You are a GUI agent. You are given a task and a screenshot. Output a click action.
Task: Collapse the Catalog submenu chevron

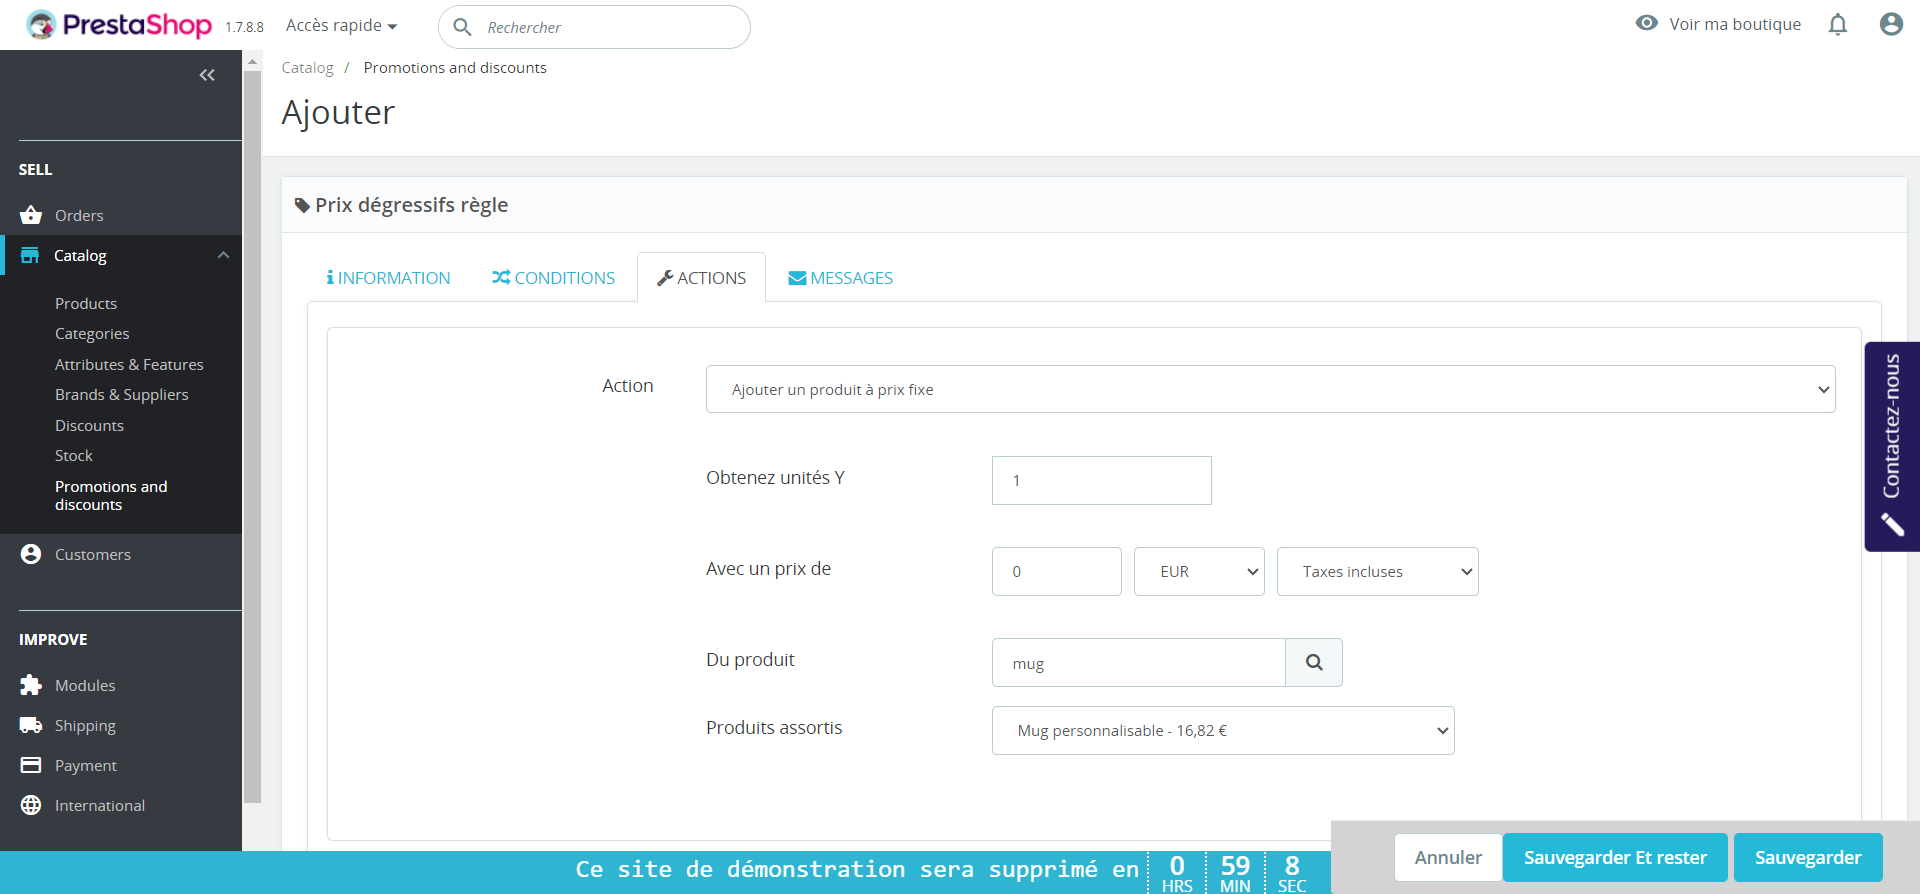pyautogui.click(x=223, y=255)
